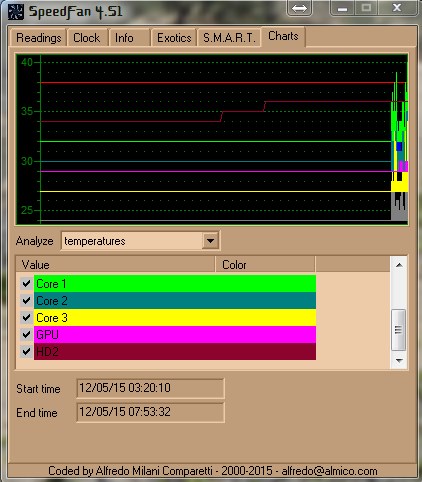
Task: Click the list scrollbar up arrow
Action: 399,265
